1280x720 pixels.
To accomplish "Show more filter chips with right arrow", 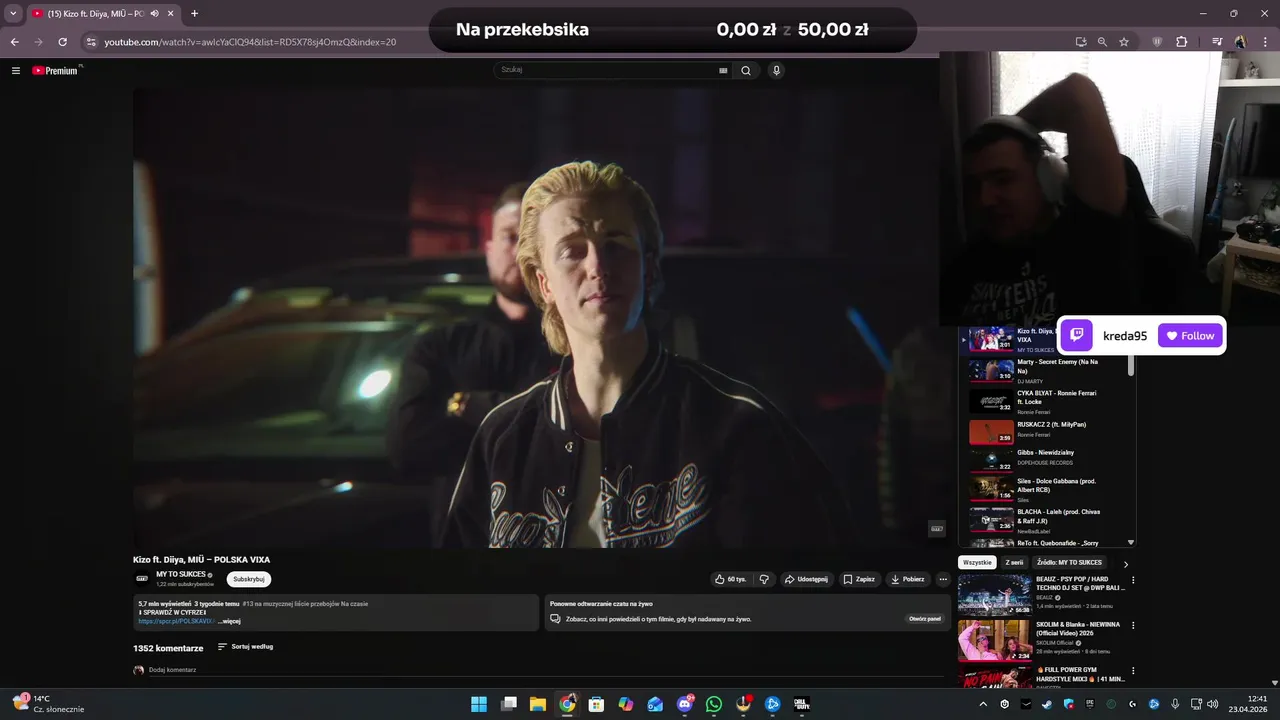I will click(x=1126, y=564).
